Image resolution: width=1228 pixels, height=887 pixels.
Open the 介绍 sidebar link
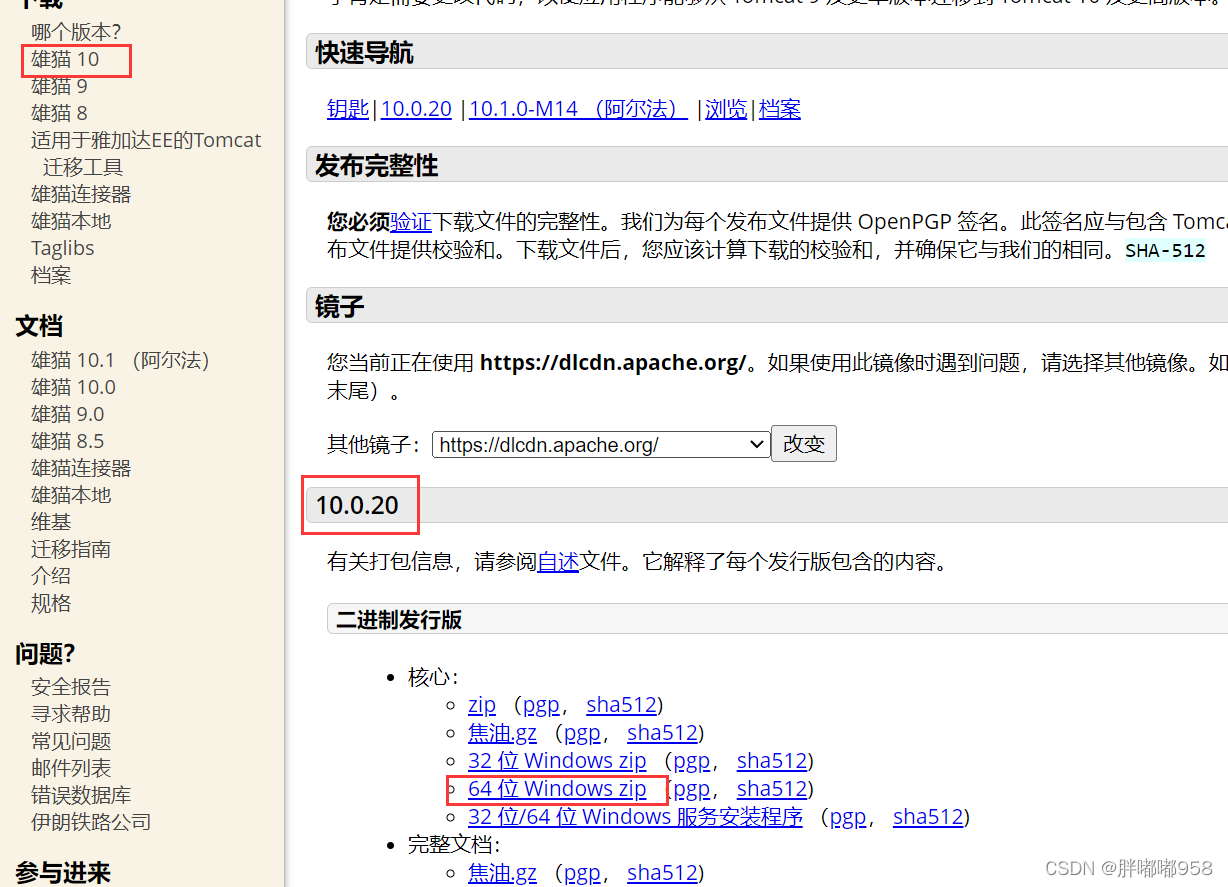51,576
